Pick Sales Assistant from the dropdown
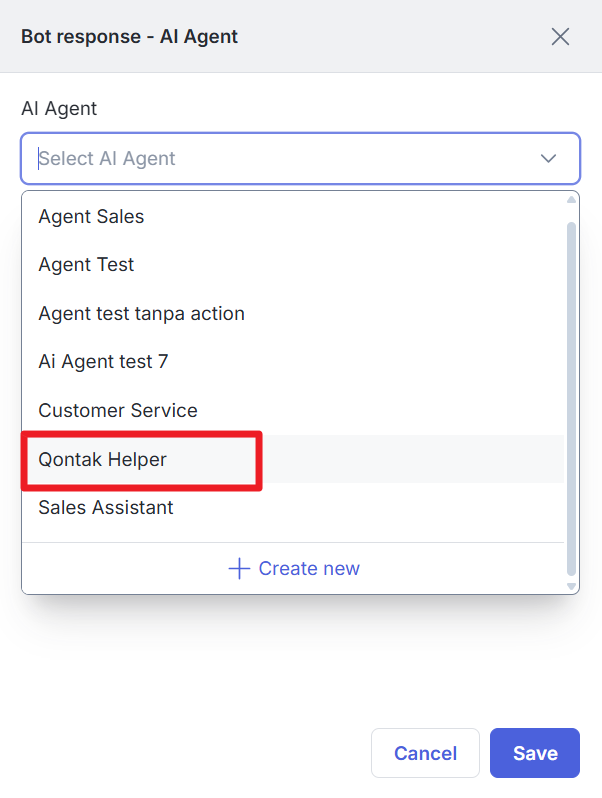Screen dimensions: 602x798 [106, 507]
